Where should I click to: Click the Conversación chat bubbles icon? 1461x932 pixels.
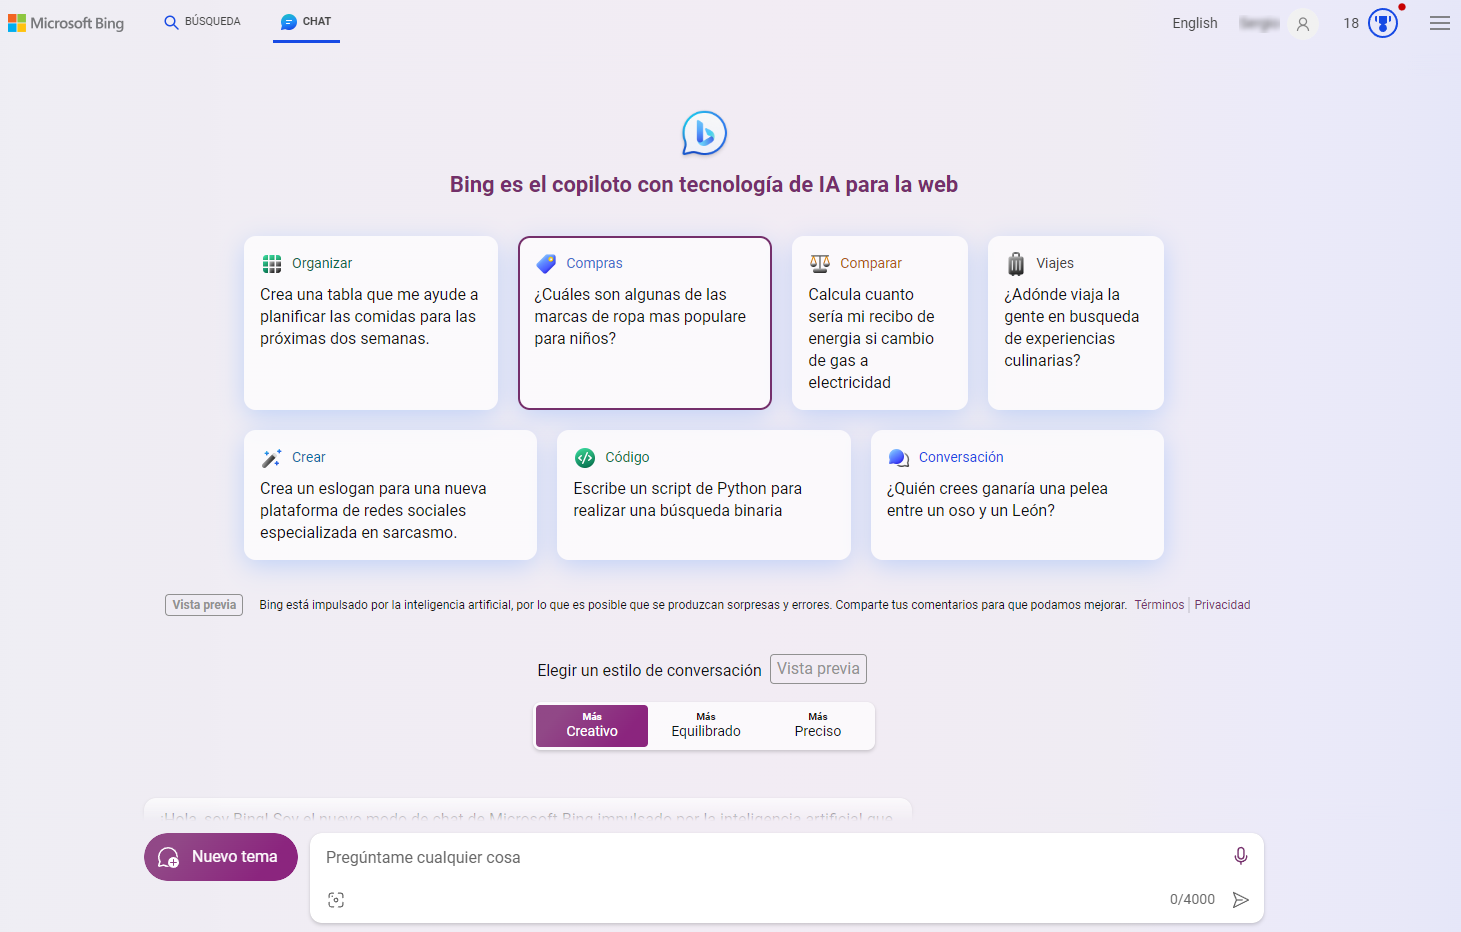(x=899, y=457)
